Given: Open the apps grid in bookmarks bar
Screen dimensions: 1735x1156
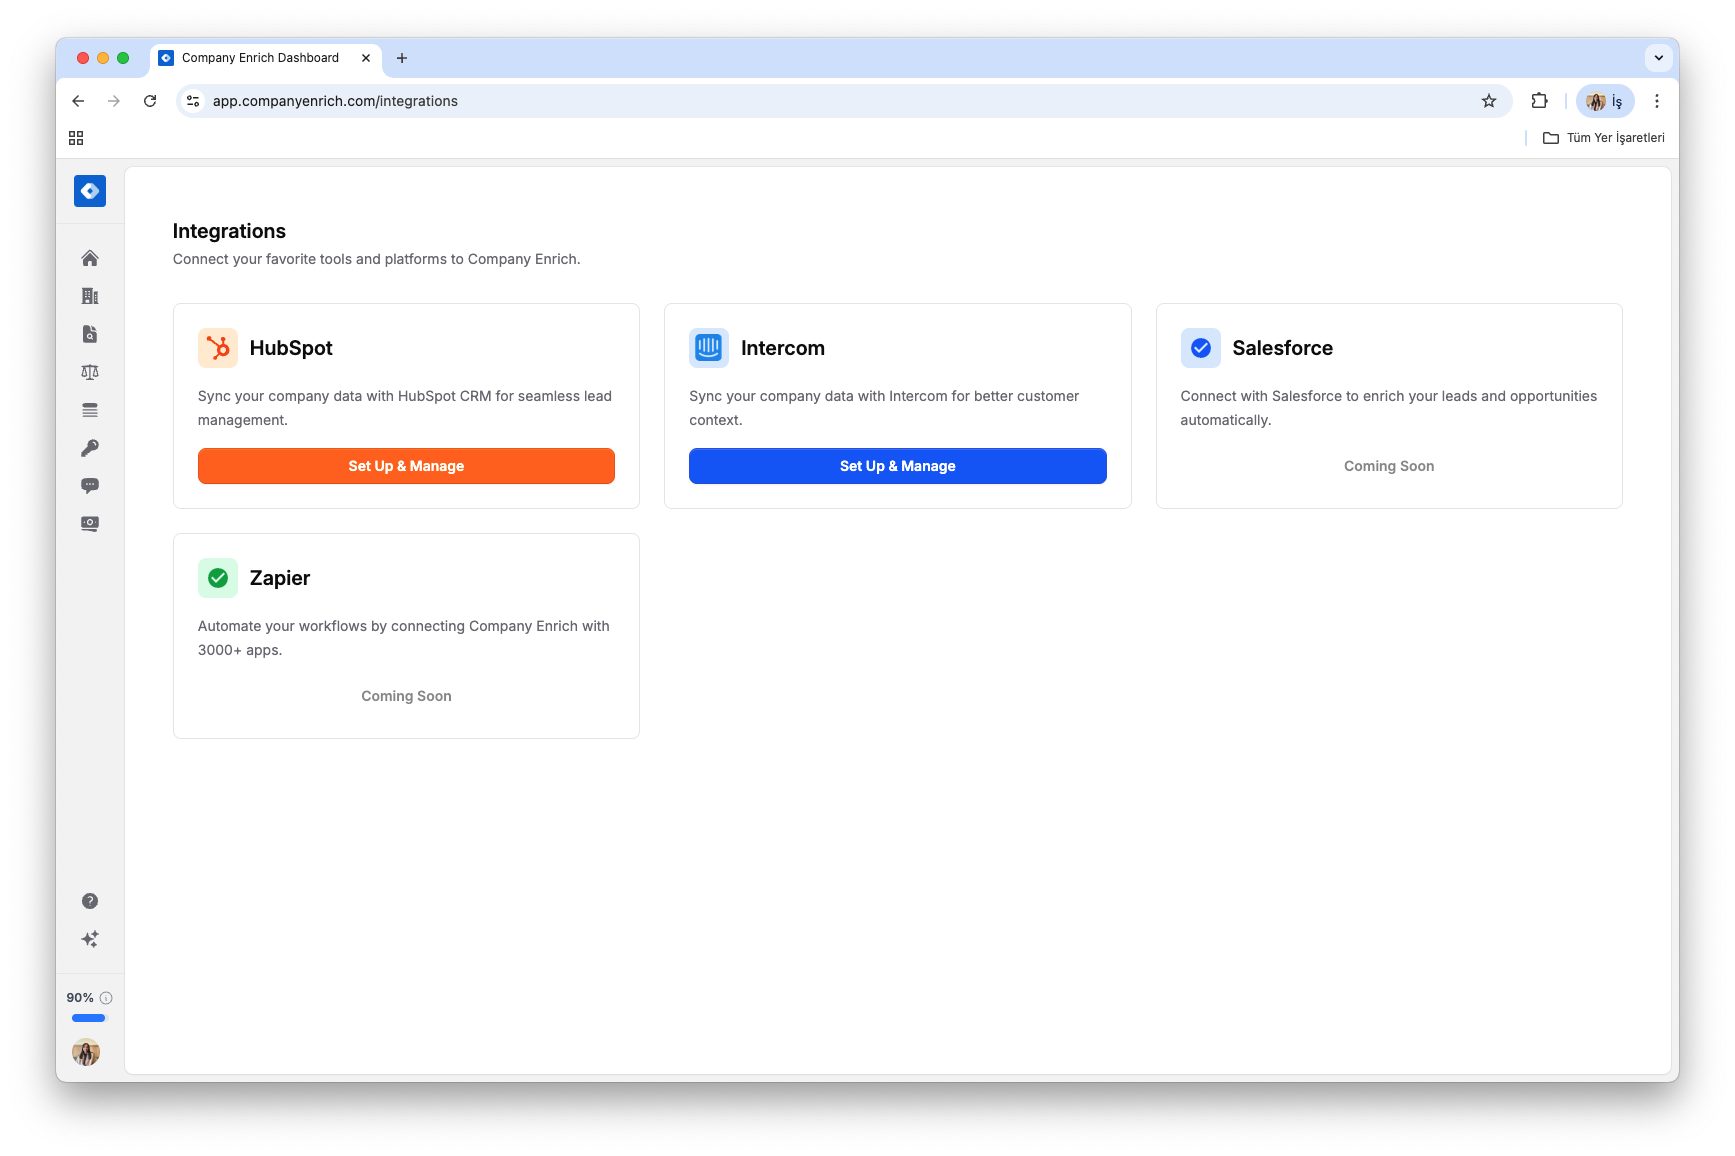Looking at the screenshot, I should [76, 138].
